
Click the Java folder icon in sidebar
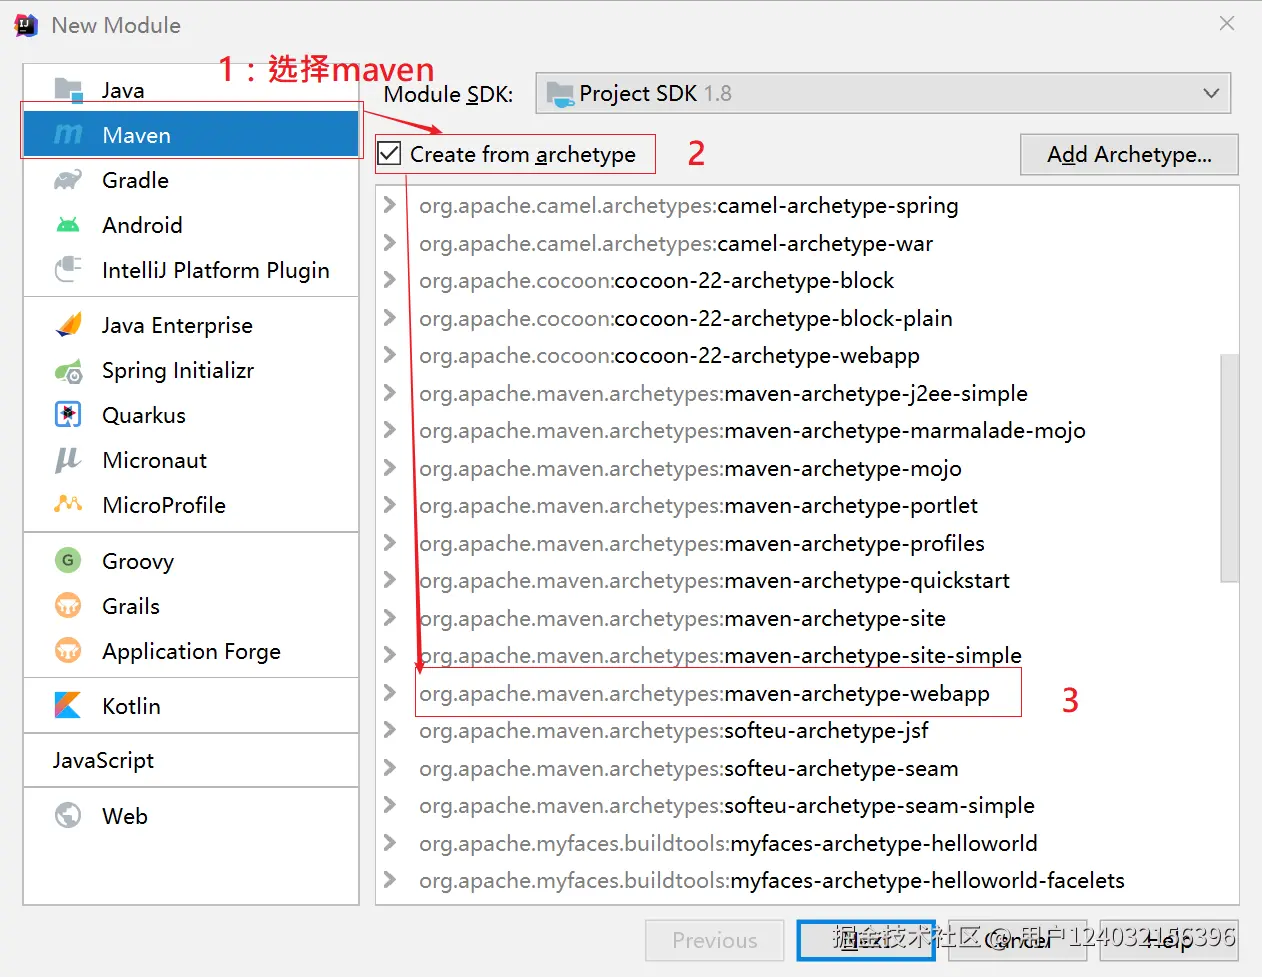pos(68,90)
